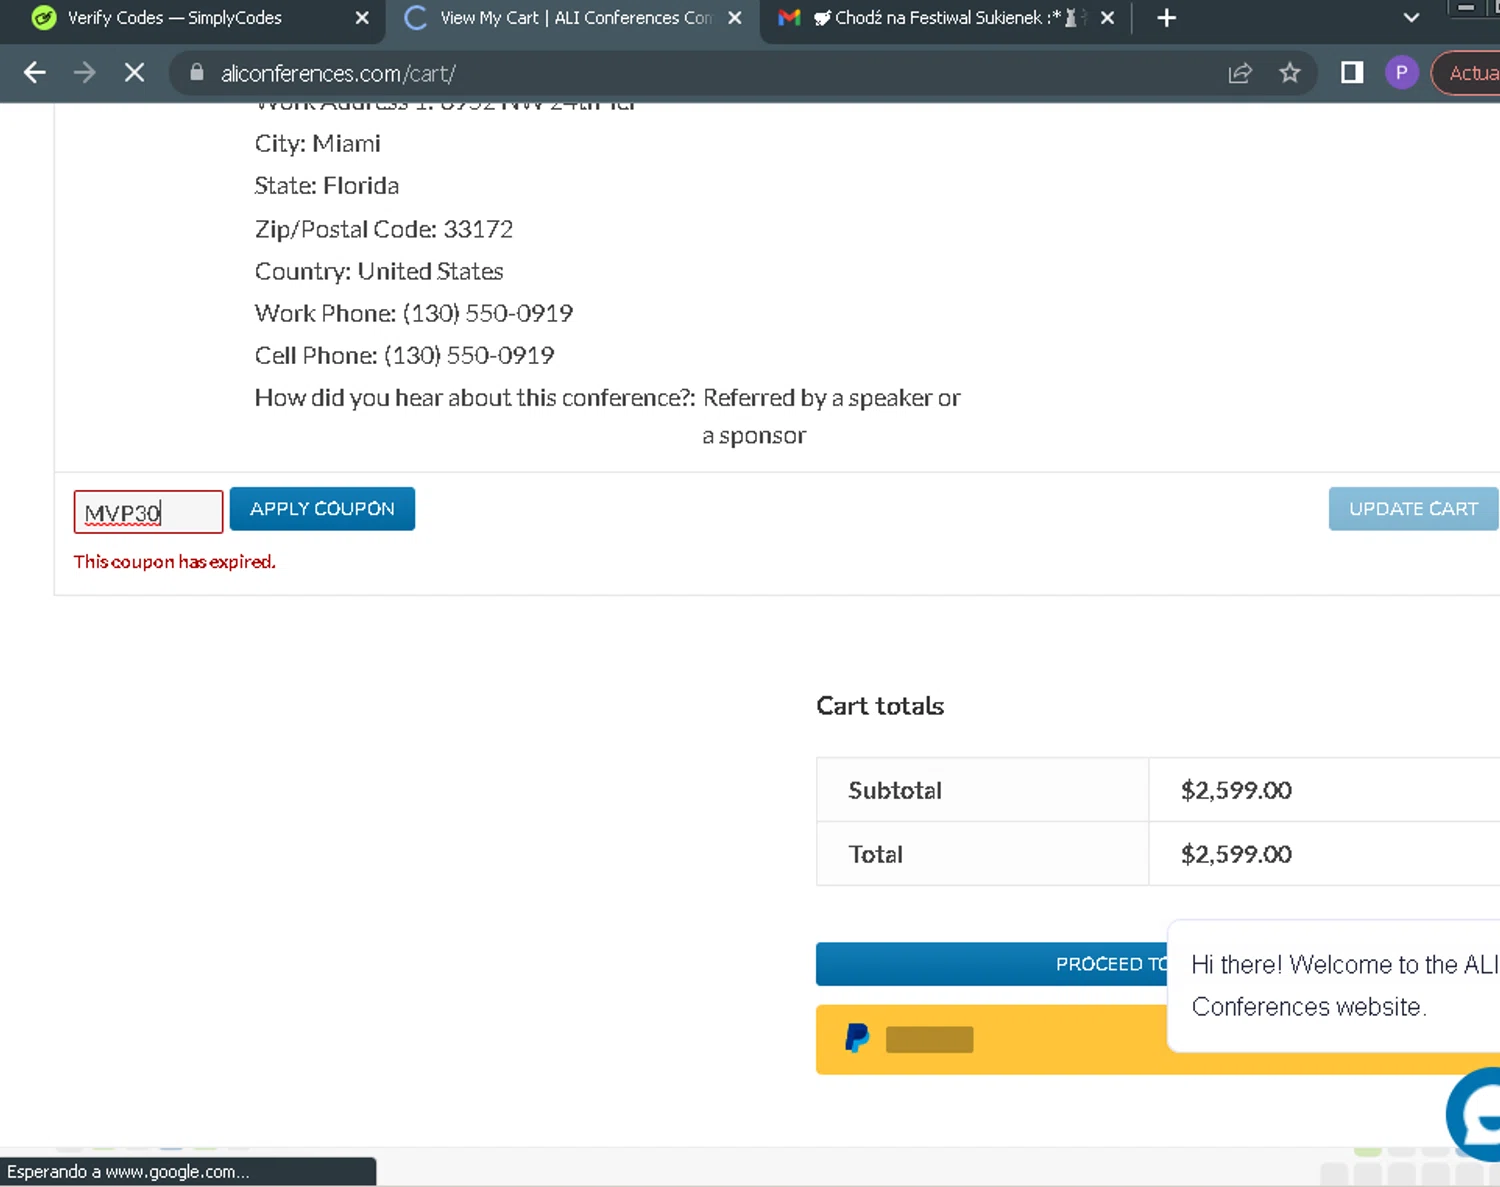Viewport: 1500px width, 1187px height.
Task: Click the Cart totals heading
Action: tap(880, 706)
